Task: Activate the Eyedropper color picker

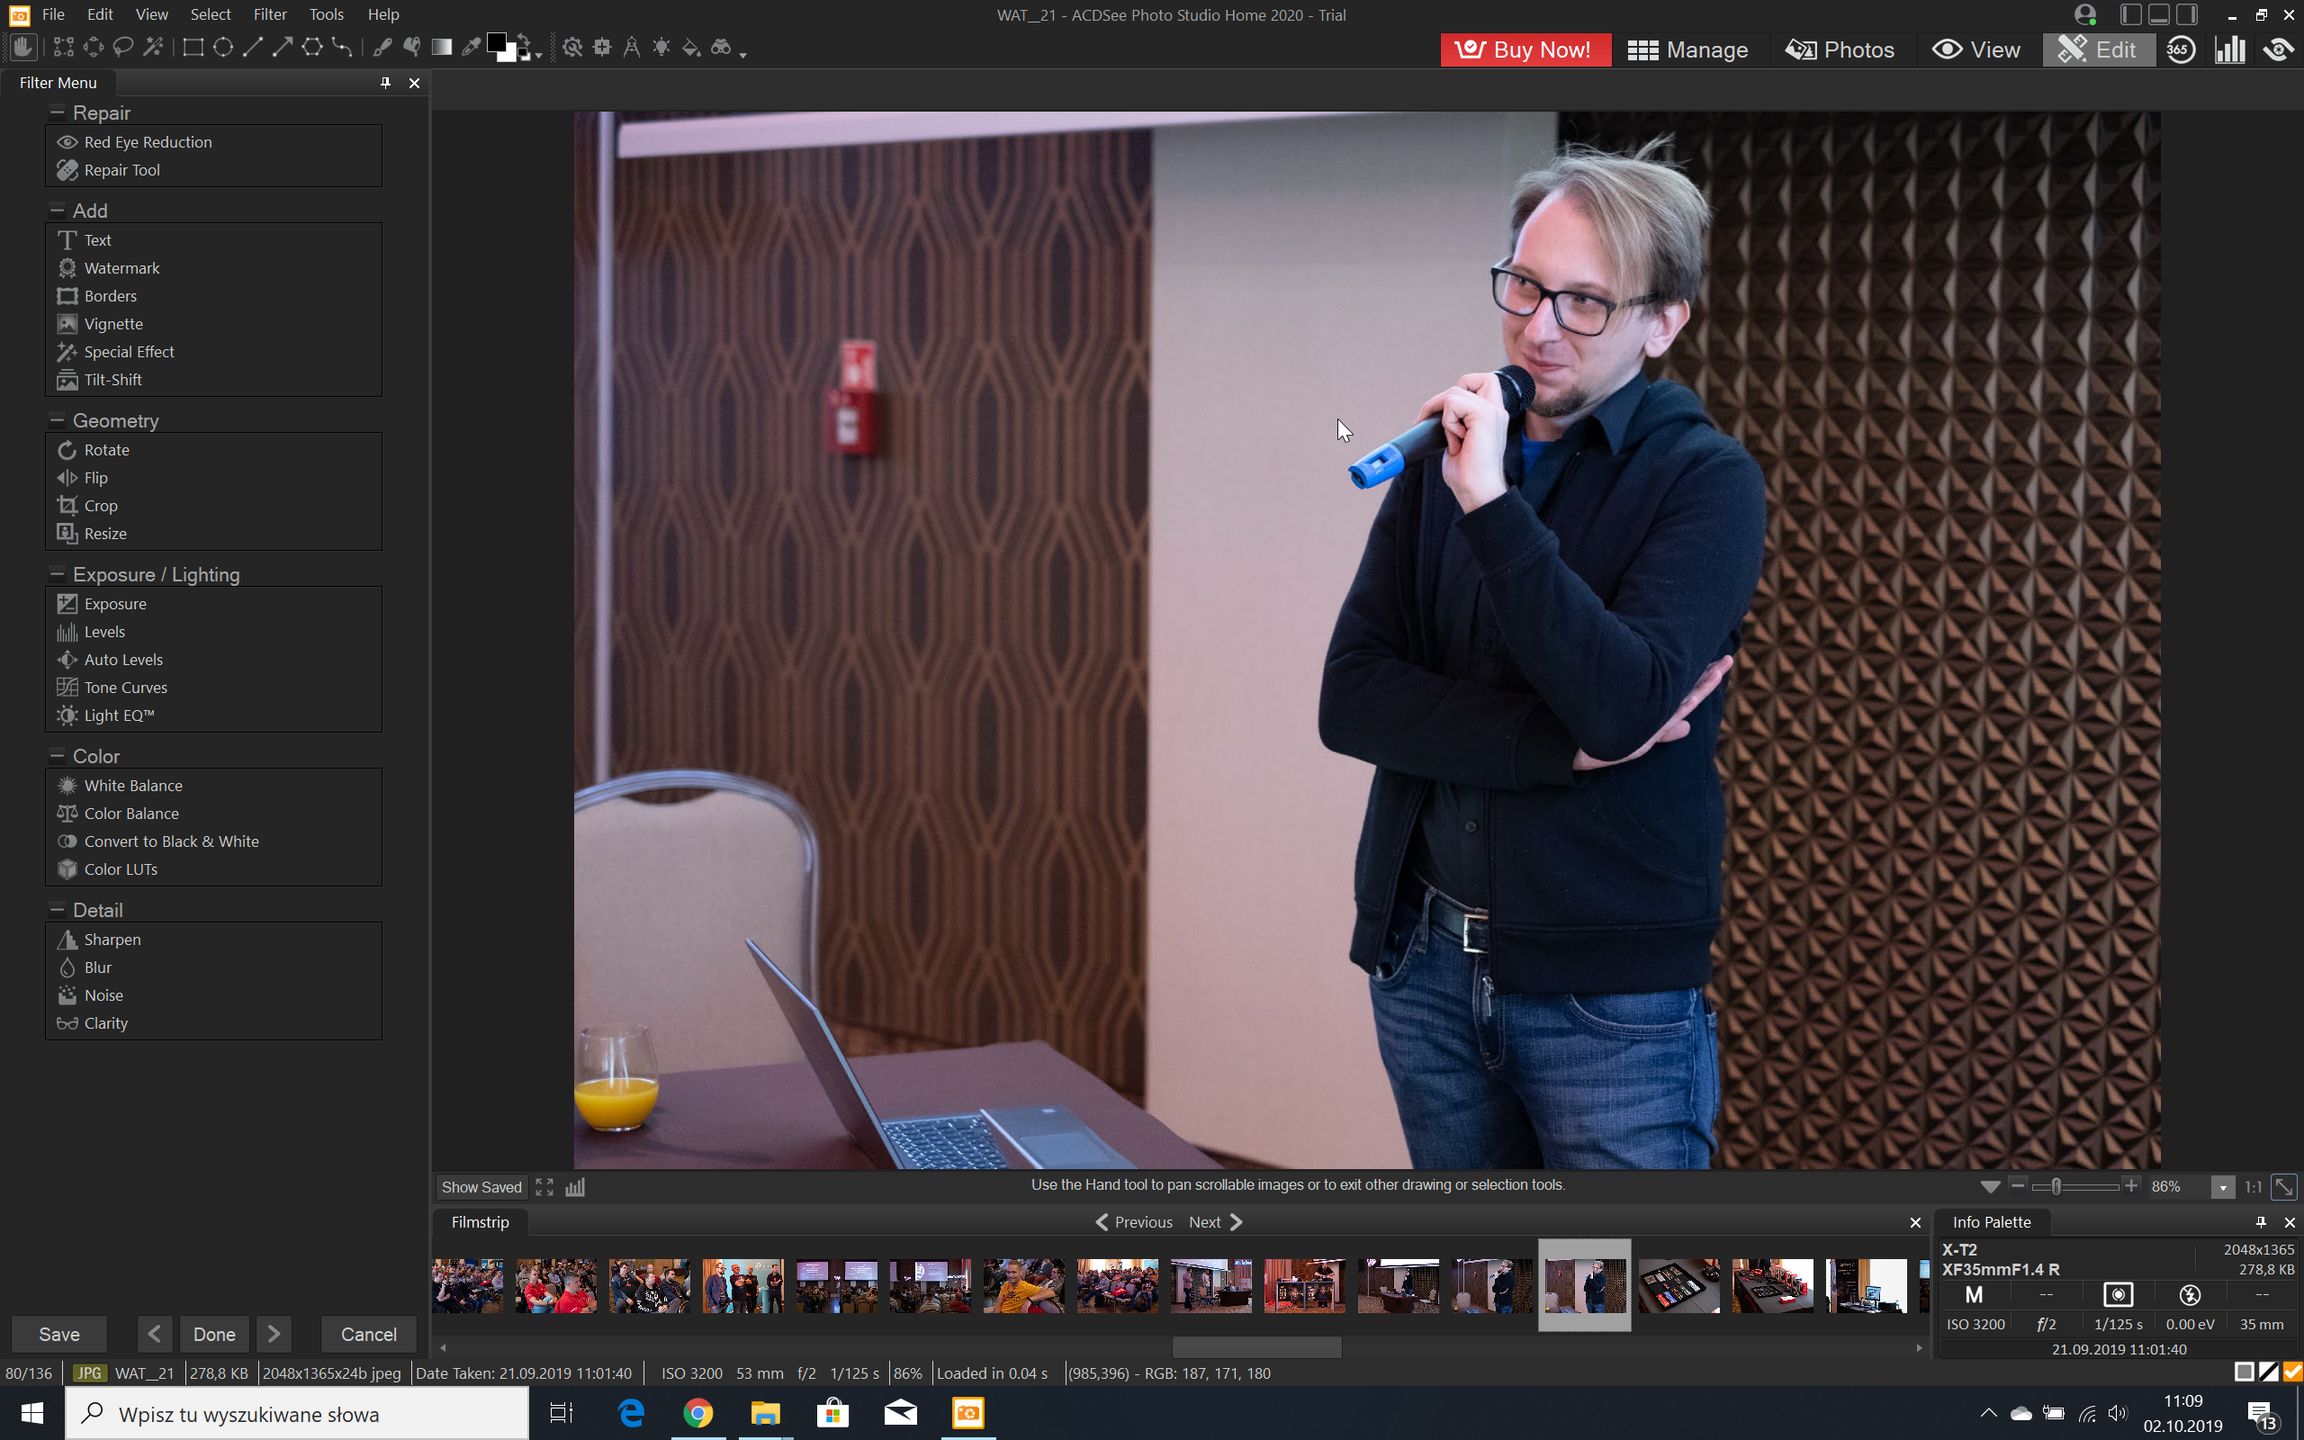Action: coord(470,47)
